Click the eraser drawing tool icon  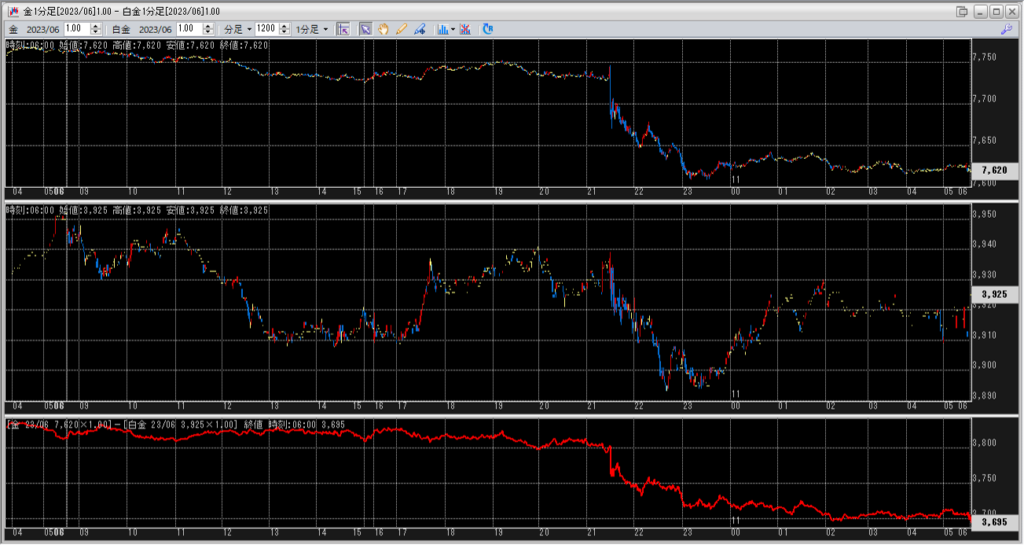click(419, 29)
